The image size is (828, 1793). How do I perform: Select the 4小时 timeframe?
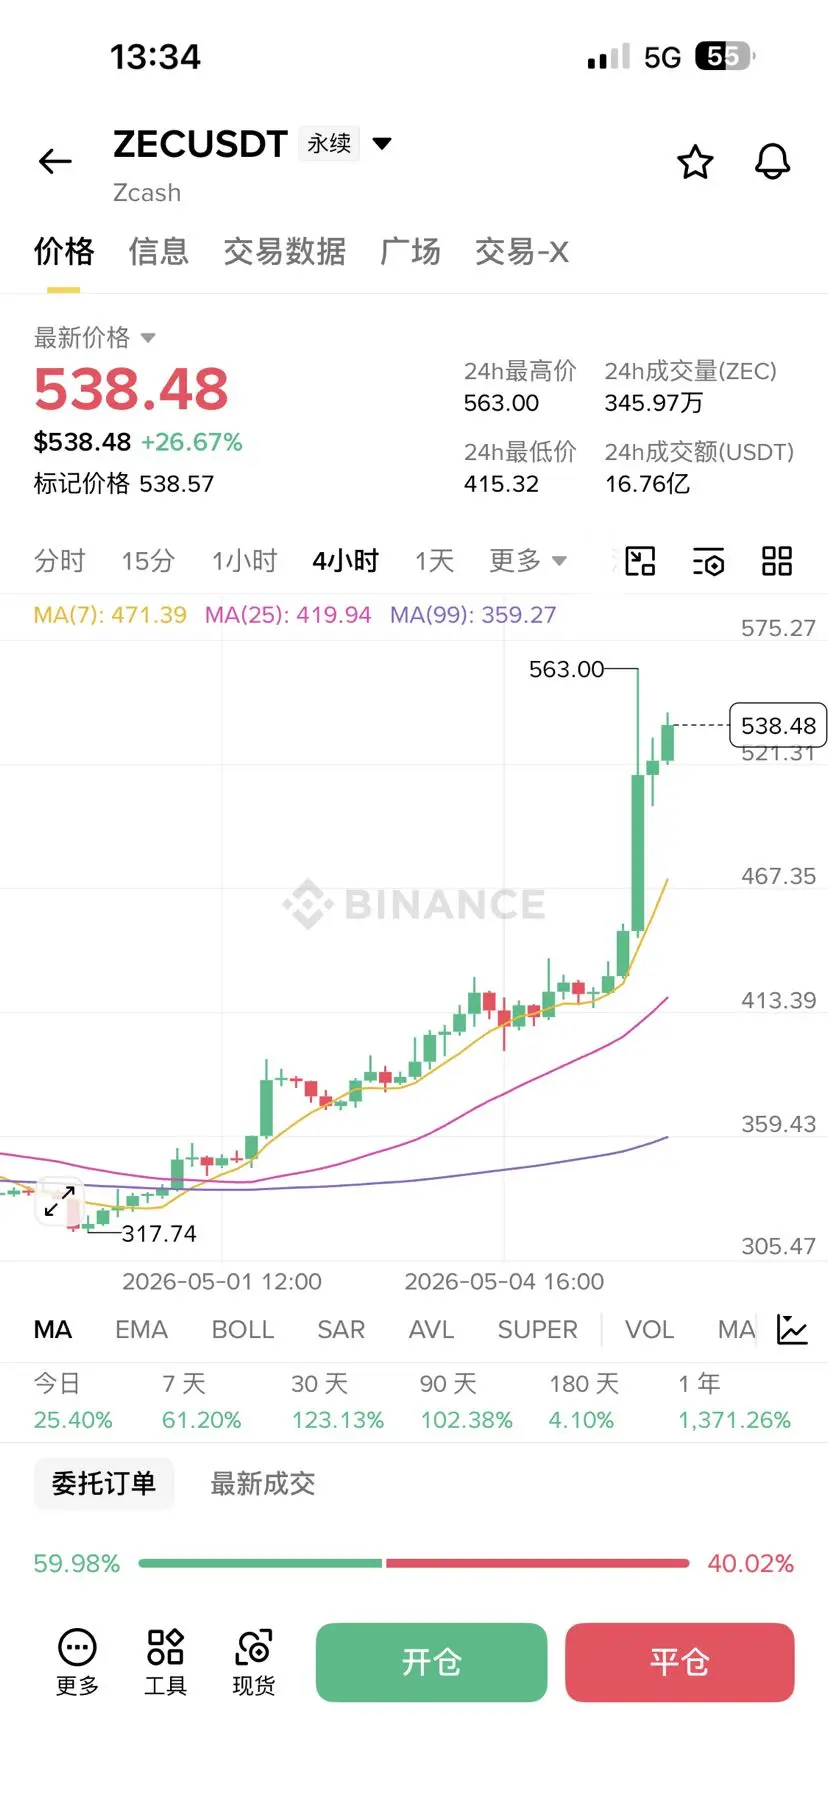(346, 561)
